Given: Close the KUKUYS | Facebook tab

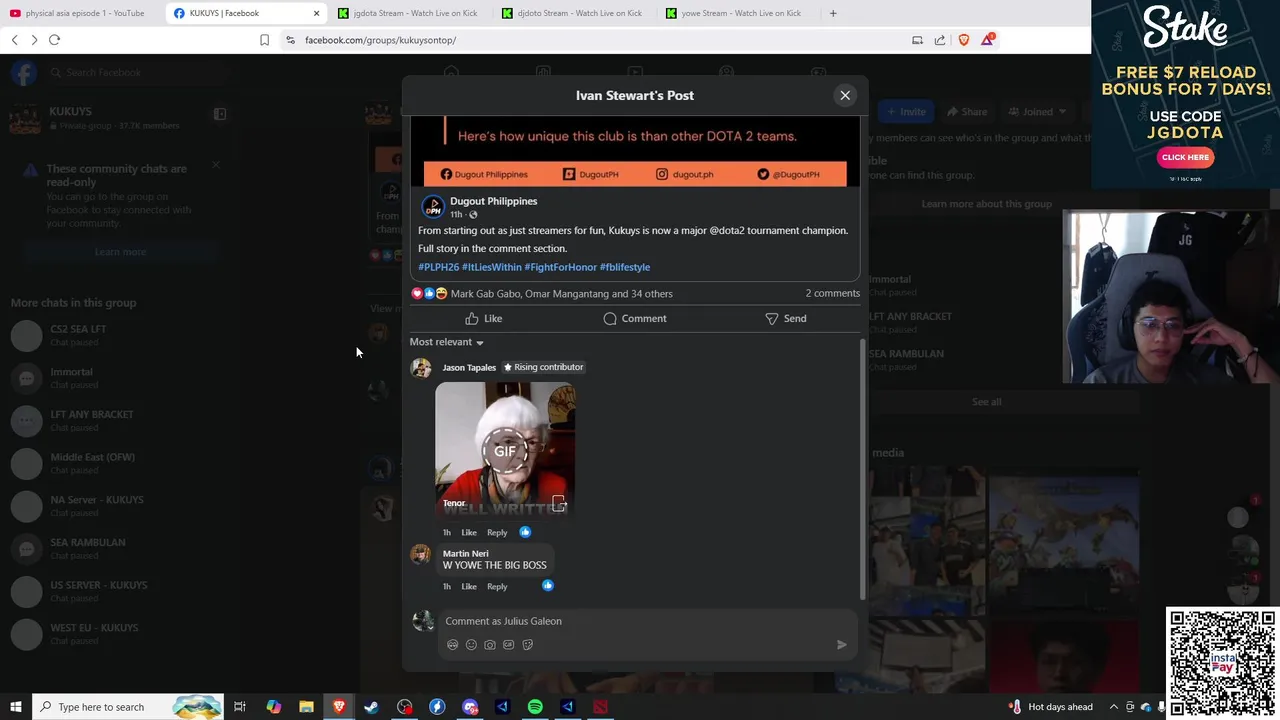Looking at the screenshot, I should 317,13.
